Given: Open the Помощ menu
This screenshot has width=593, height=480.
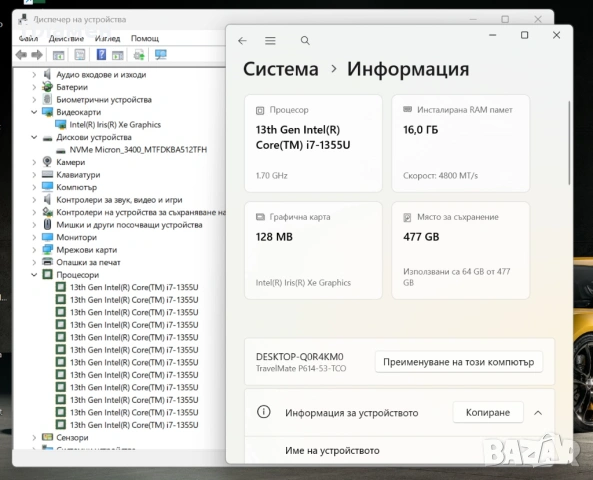Looking at the screenshot, I should (x=145, y=39).
